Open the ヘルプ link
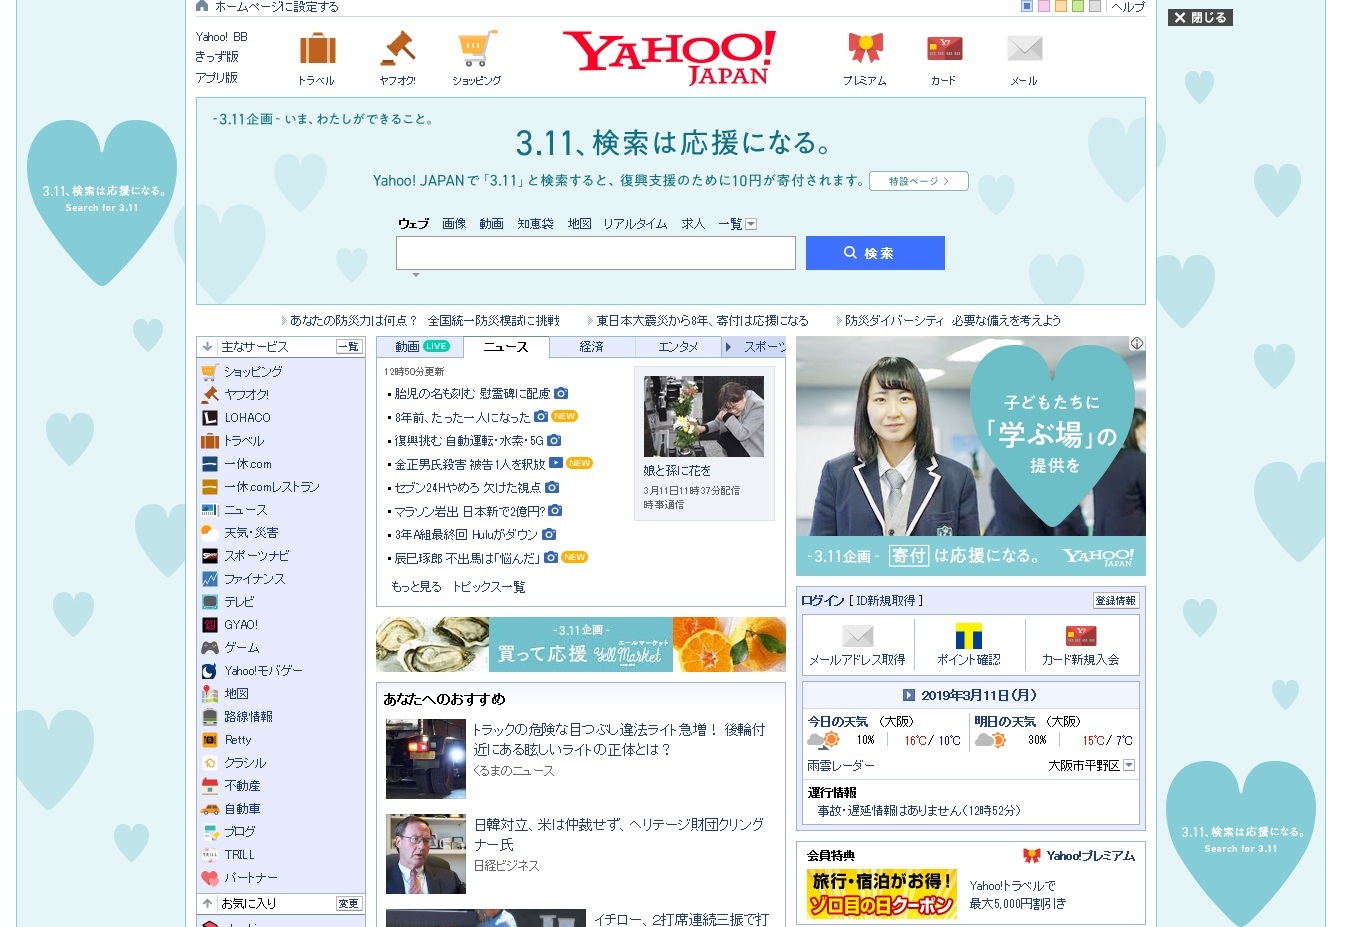This screenshot has width=1345, height=927. click(1128, 7)
